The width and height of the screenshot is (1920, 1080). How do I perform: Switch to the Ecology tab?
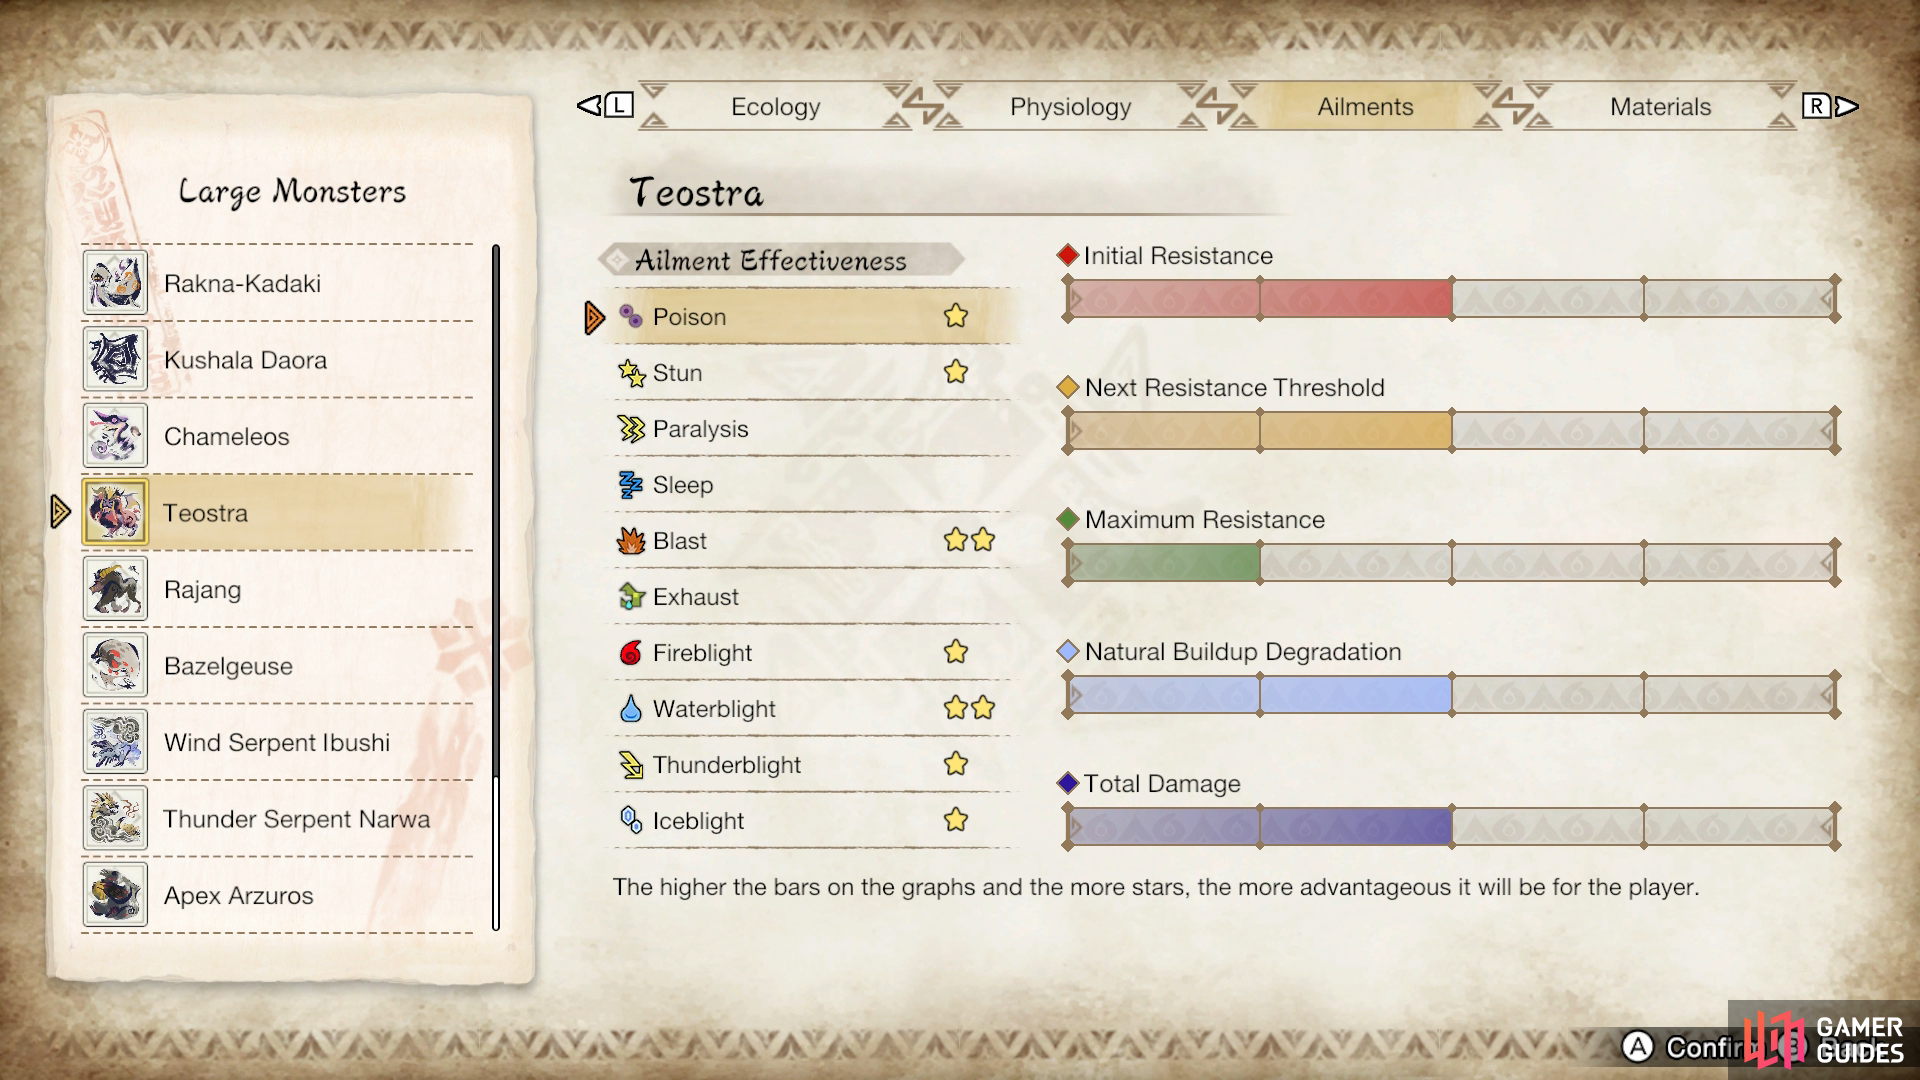click(775, 107)
